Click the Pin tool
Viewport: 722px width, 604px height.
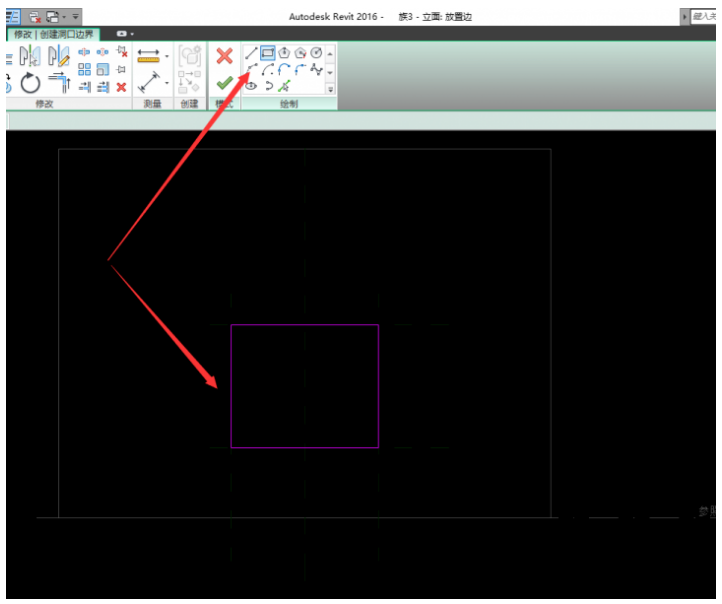[121, 70]
